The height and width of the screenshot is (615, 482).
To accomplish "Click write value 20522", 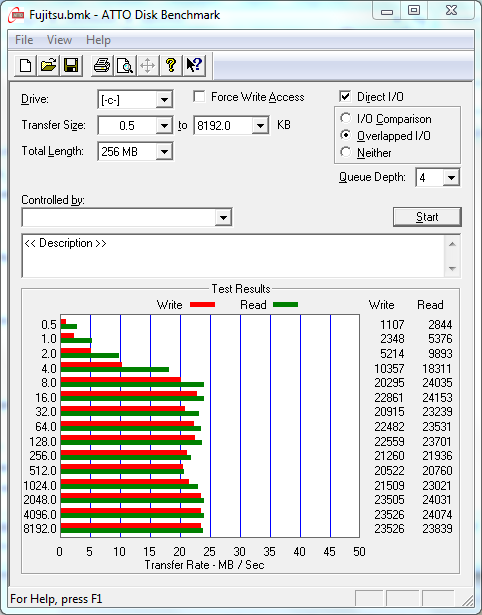I will [389, 470].
